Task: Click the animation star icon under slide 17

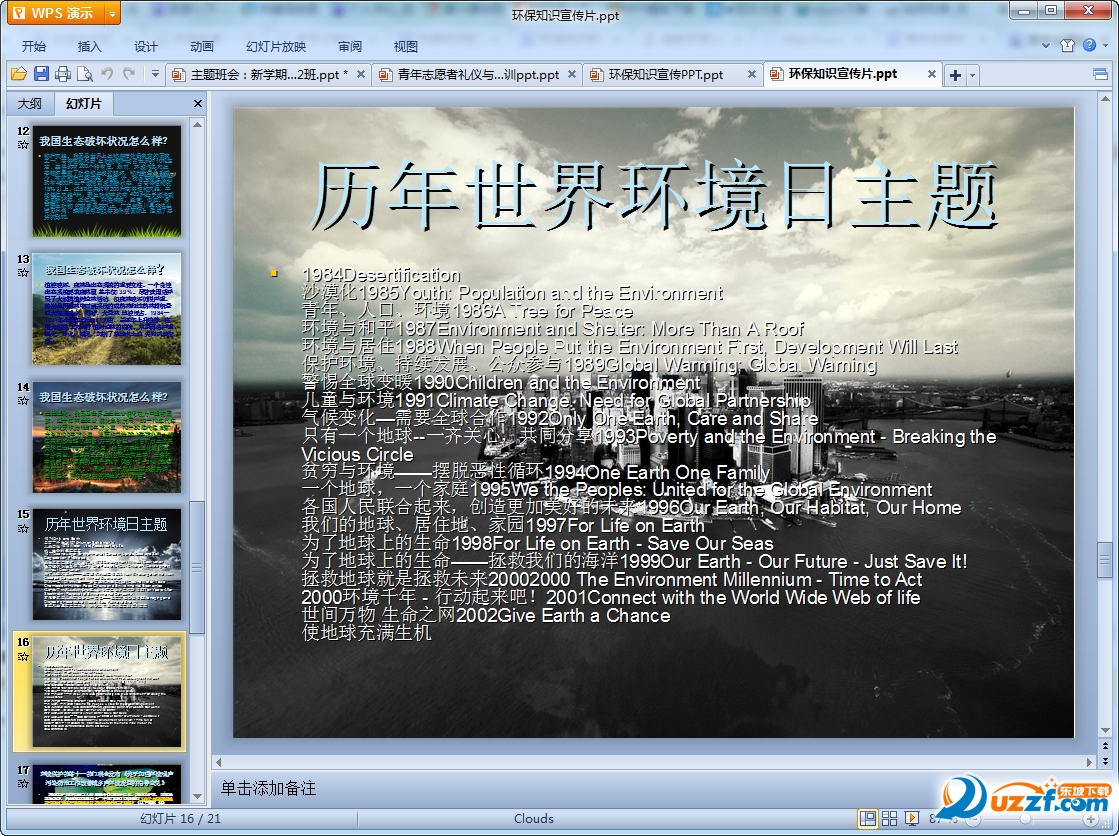Action: point(23,783)
